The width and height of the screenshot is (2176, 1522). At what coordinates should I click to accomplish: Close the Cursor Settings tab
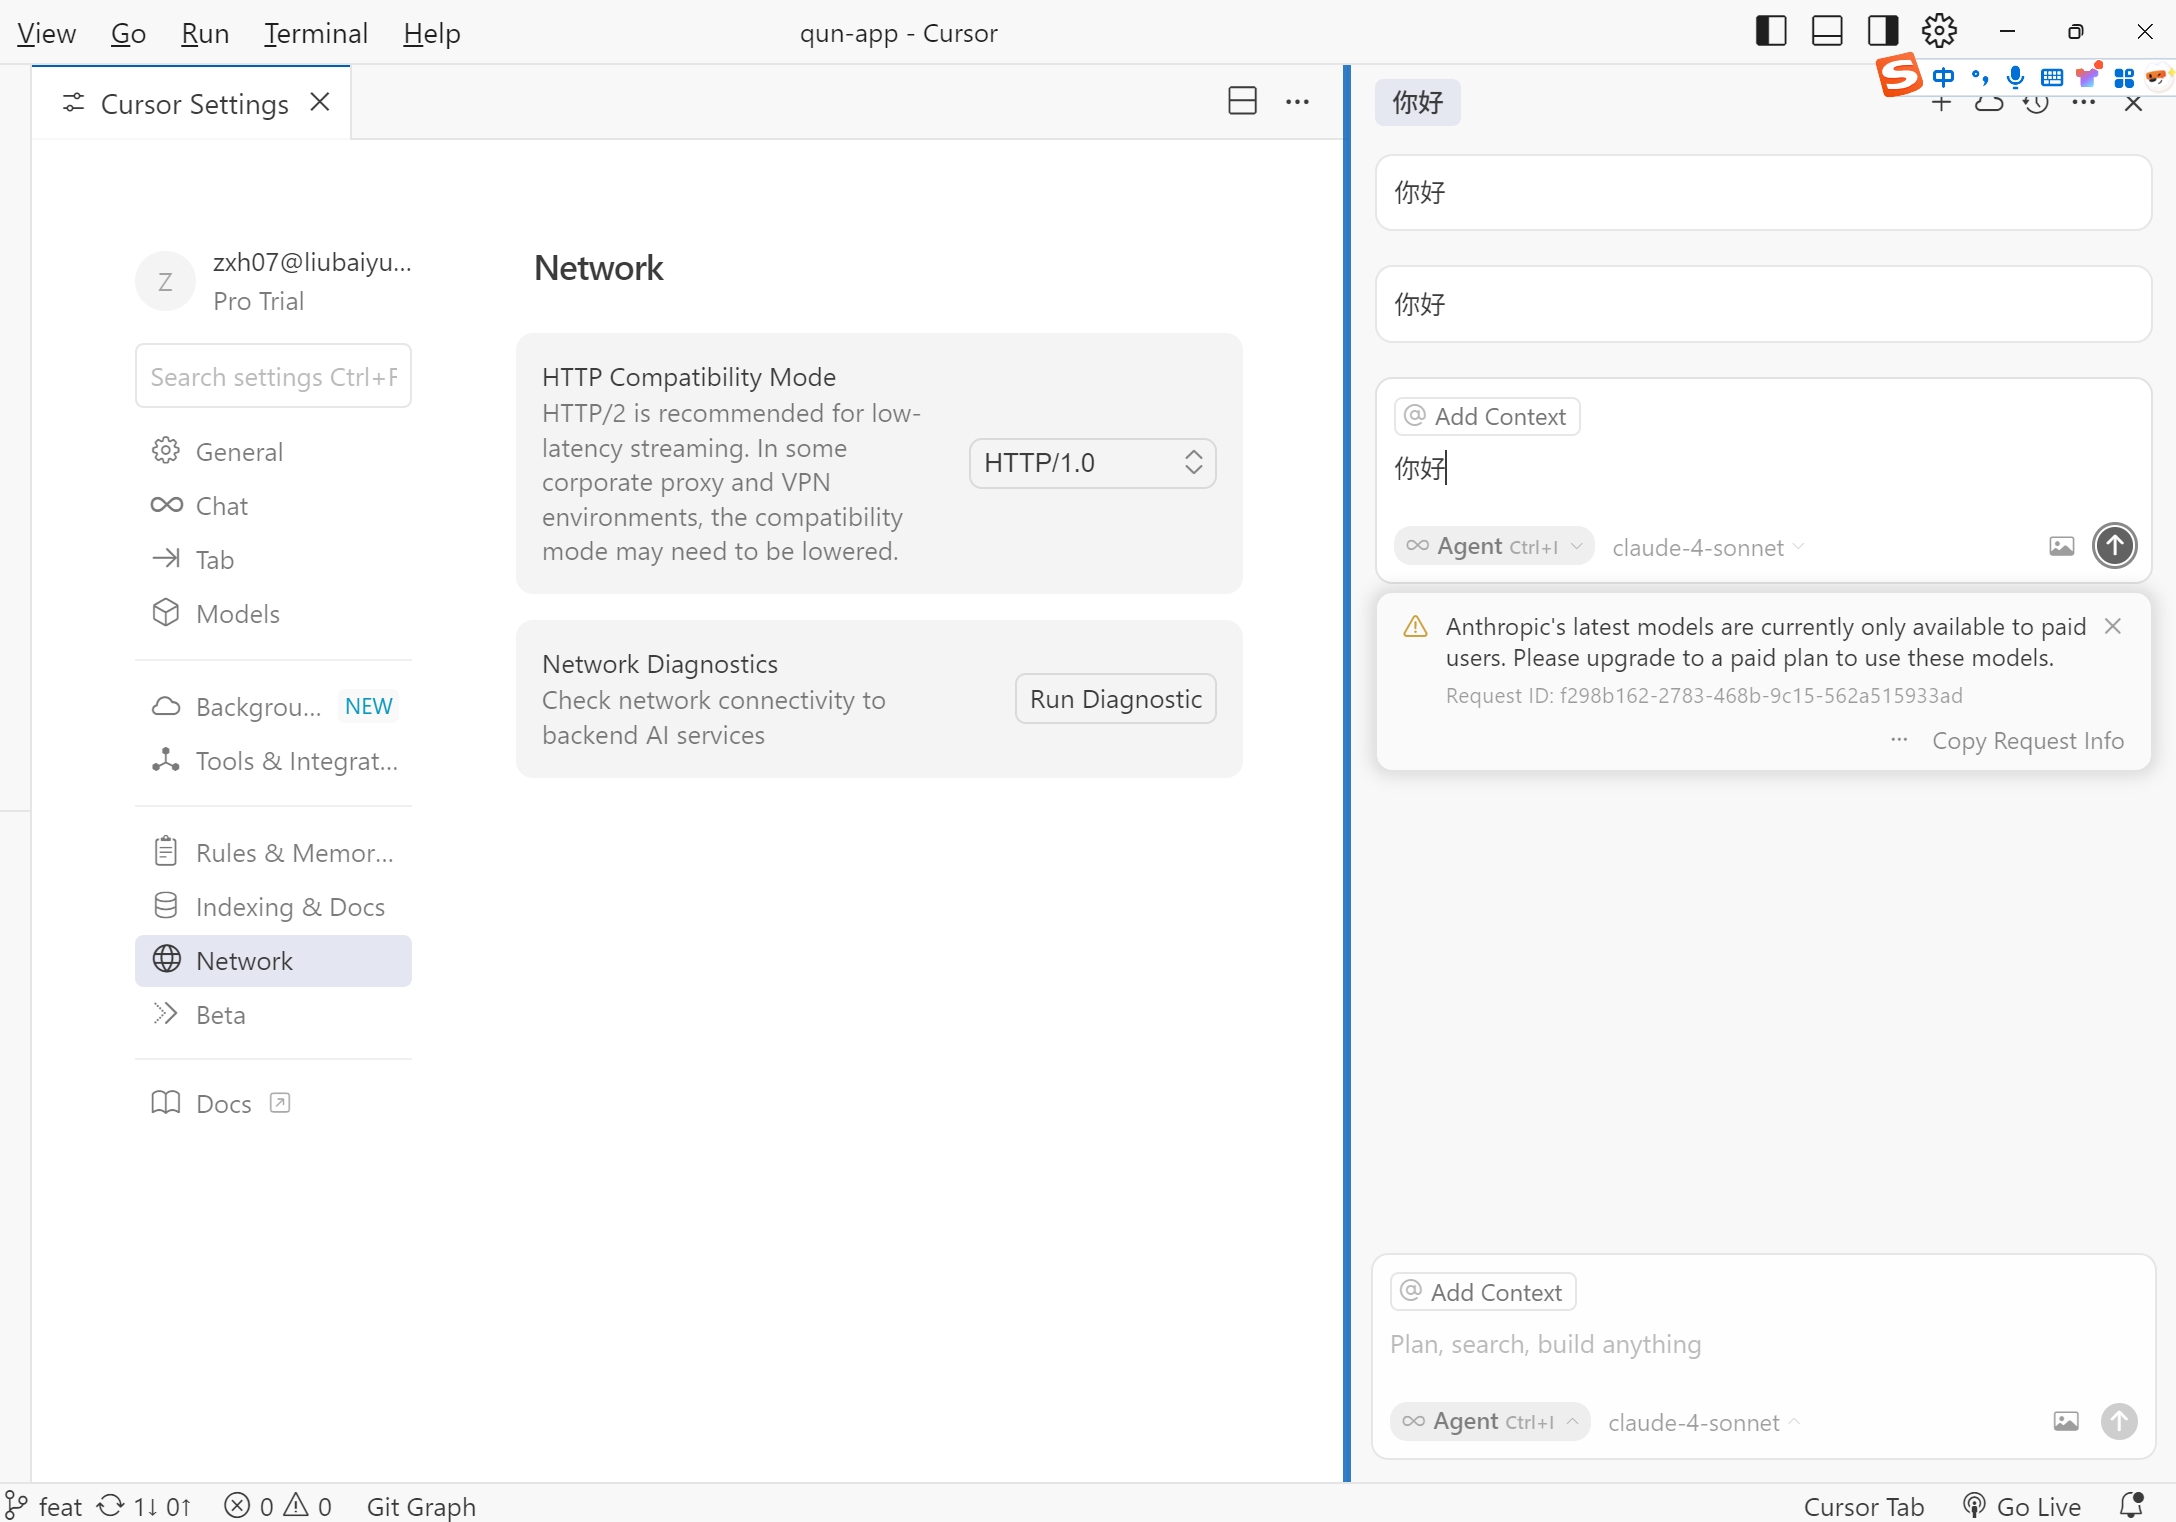[x=320, y=102]
